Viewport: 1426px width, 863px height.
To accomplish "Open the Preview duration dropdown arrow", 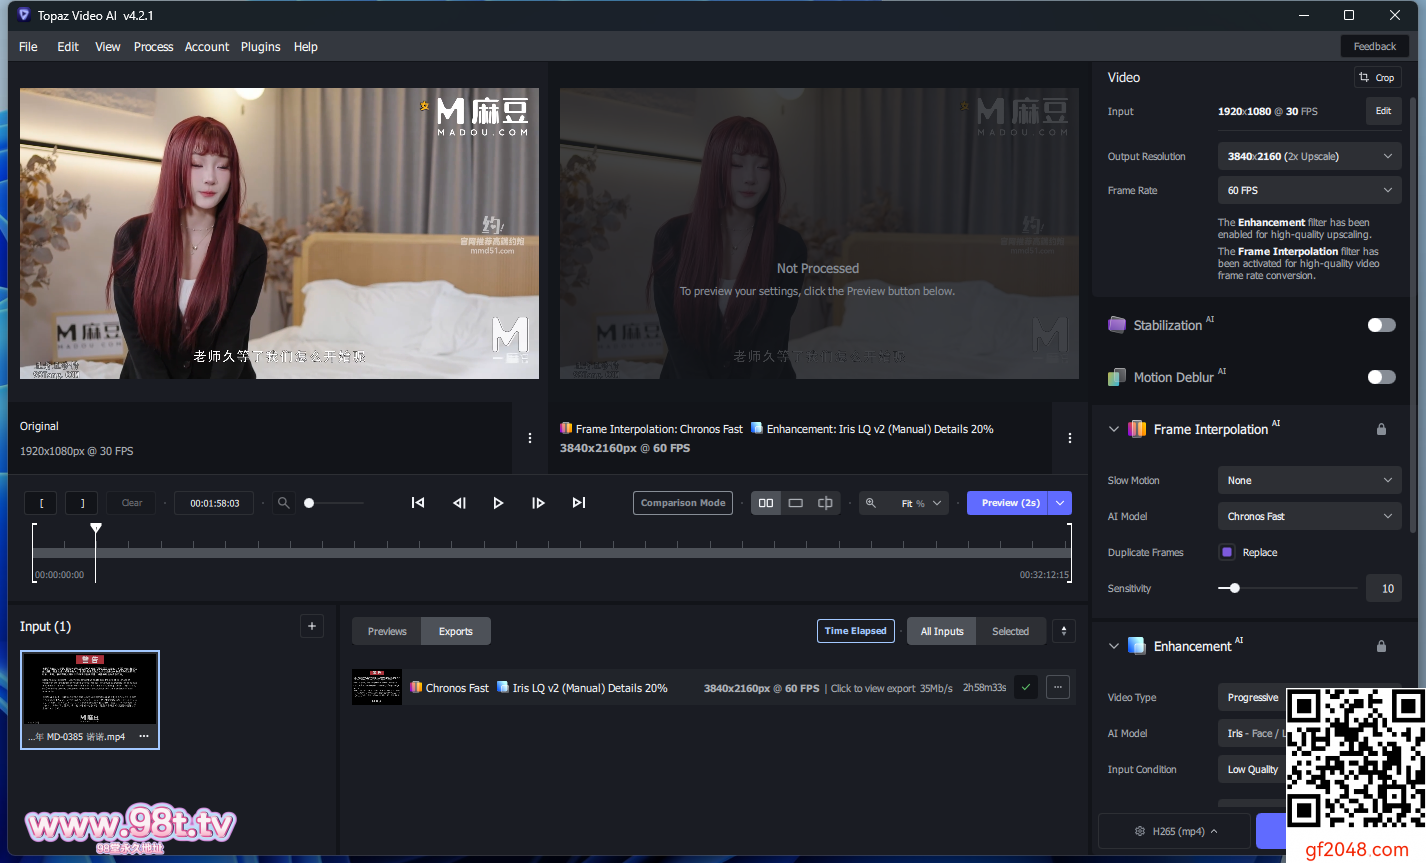I will pos(1060,503).
